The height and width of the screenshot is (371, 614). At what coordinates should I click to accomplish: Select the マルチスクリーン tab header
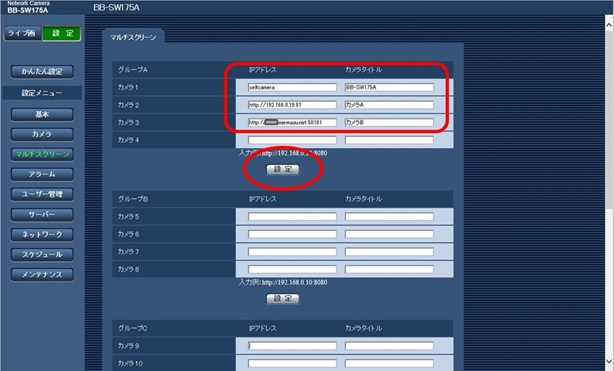coord(133,37)
